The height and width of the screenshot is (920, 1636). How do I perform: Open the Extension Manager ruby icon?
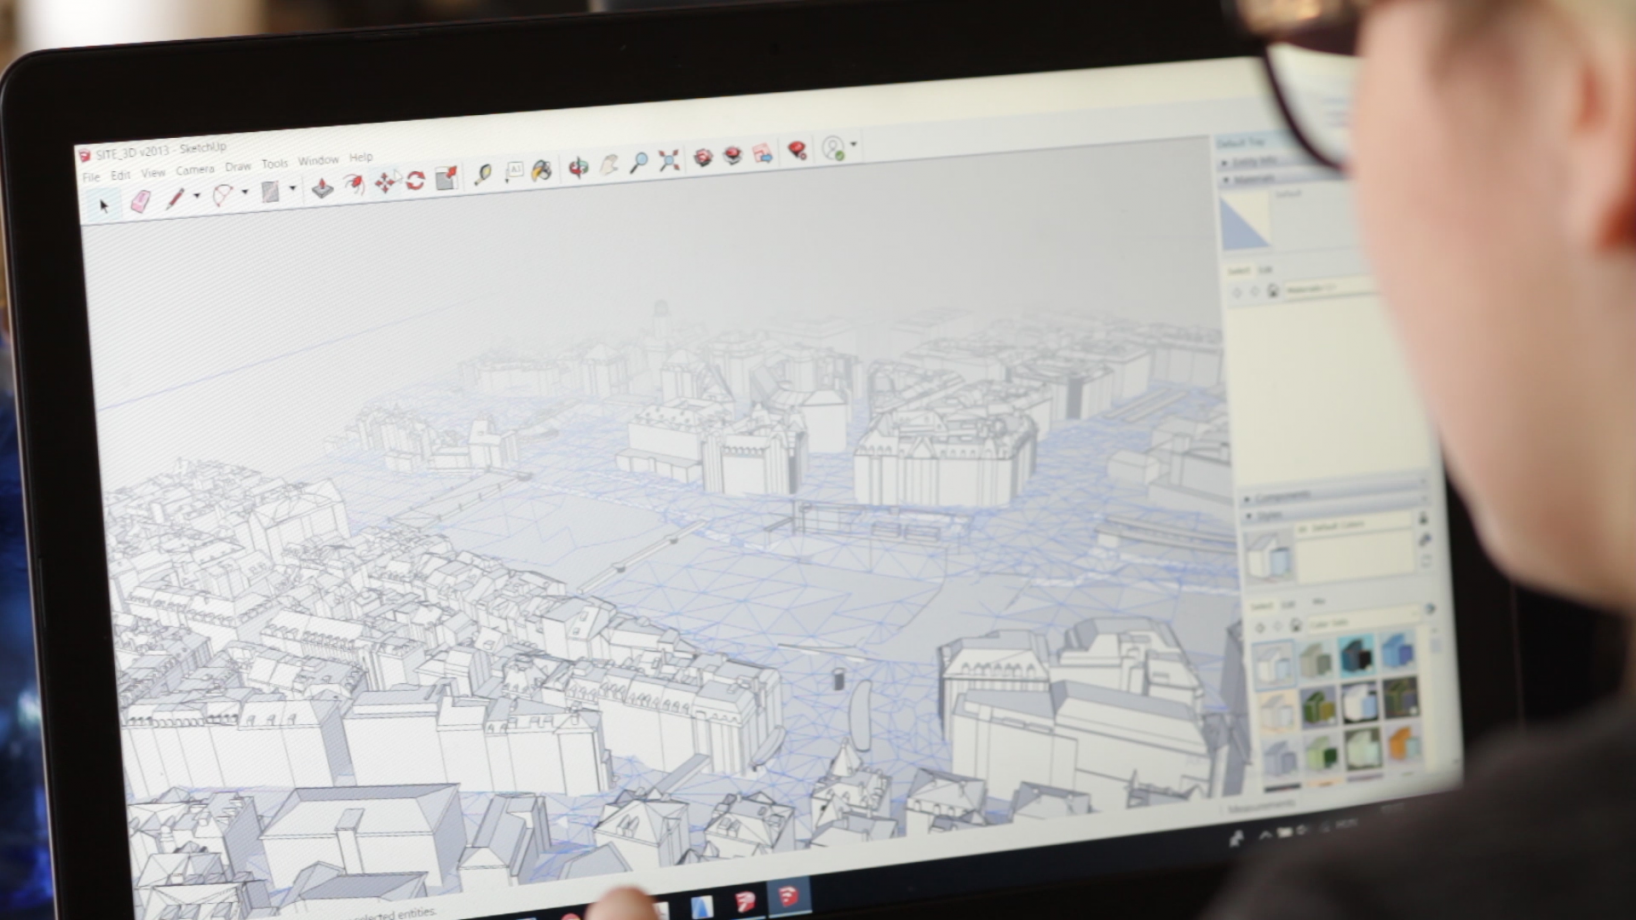pos(797,151)
